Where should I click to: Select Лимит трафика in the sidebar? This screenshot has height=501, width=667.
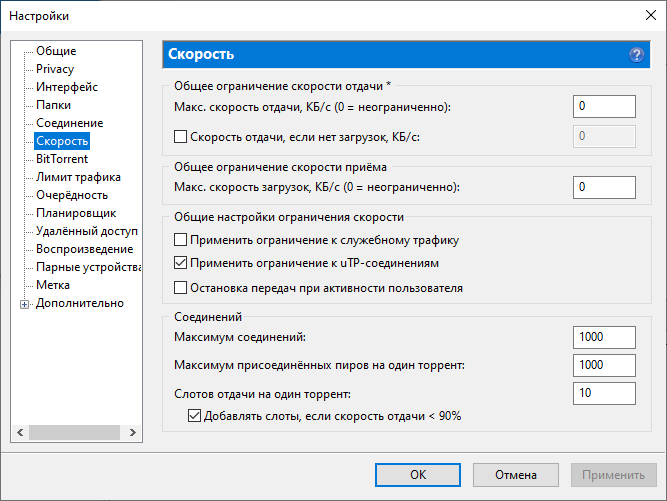[78, 177]
